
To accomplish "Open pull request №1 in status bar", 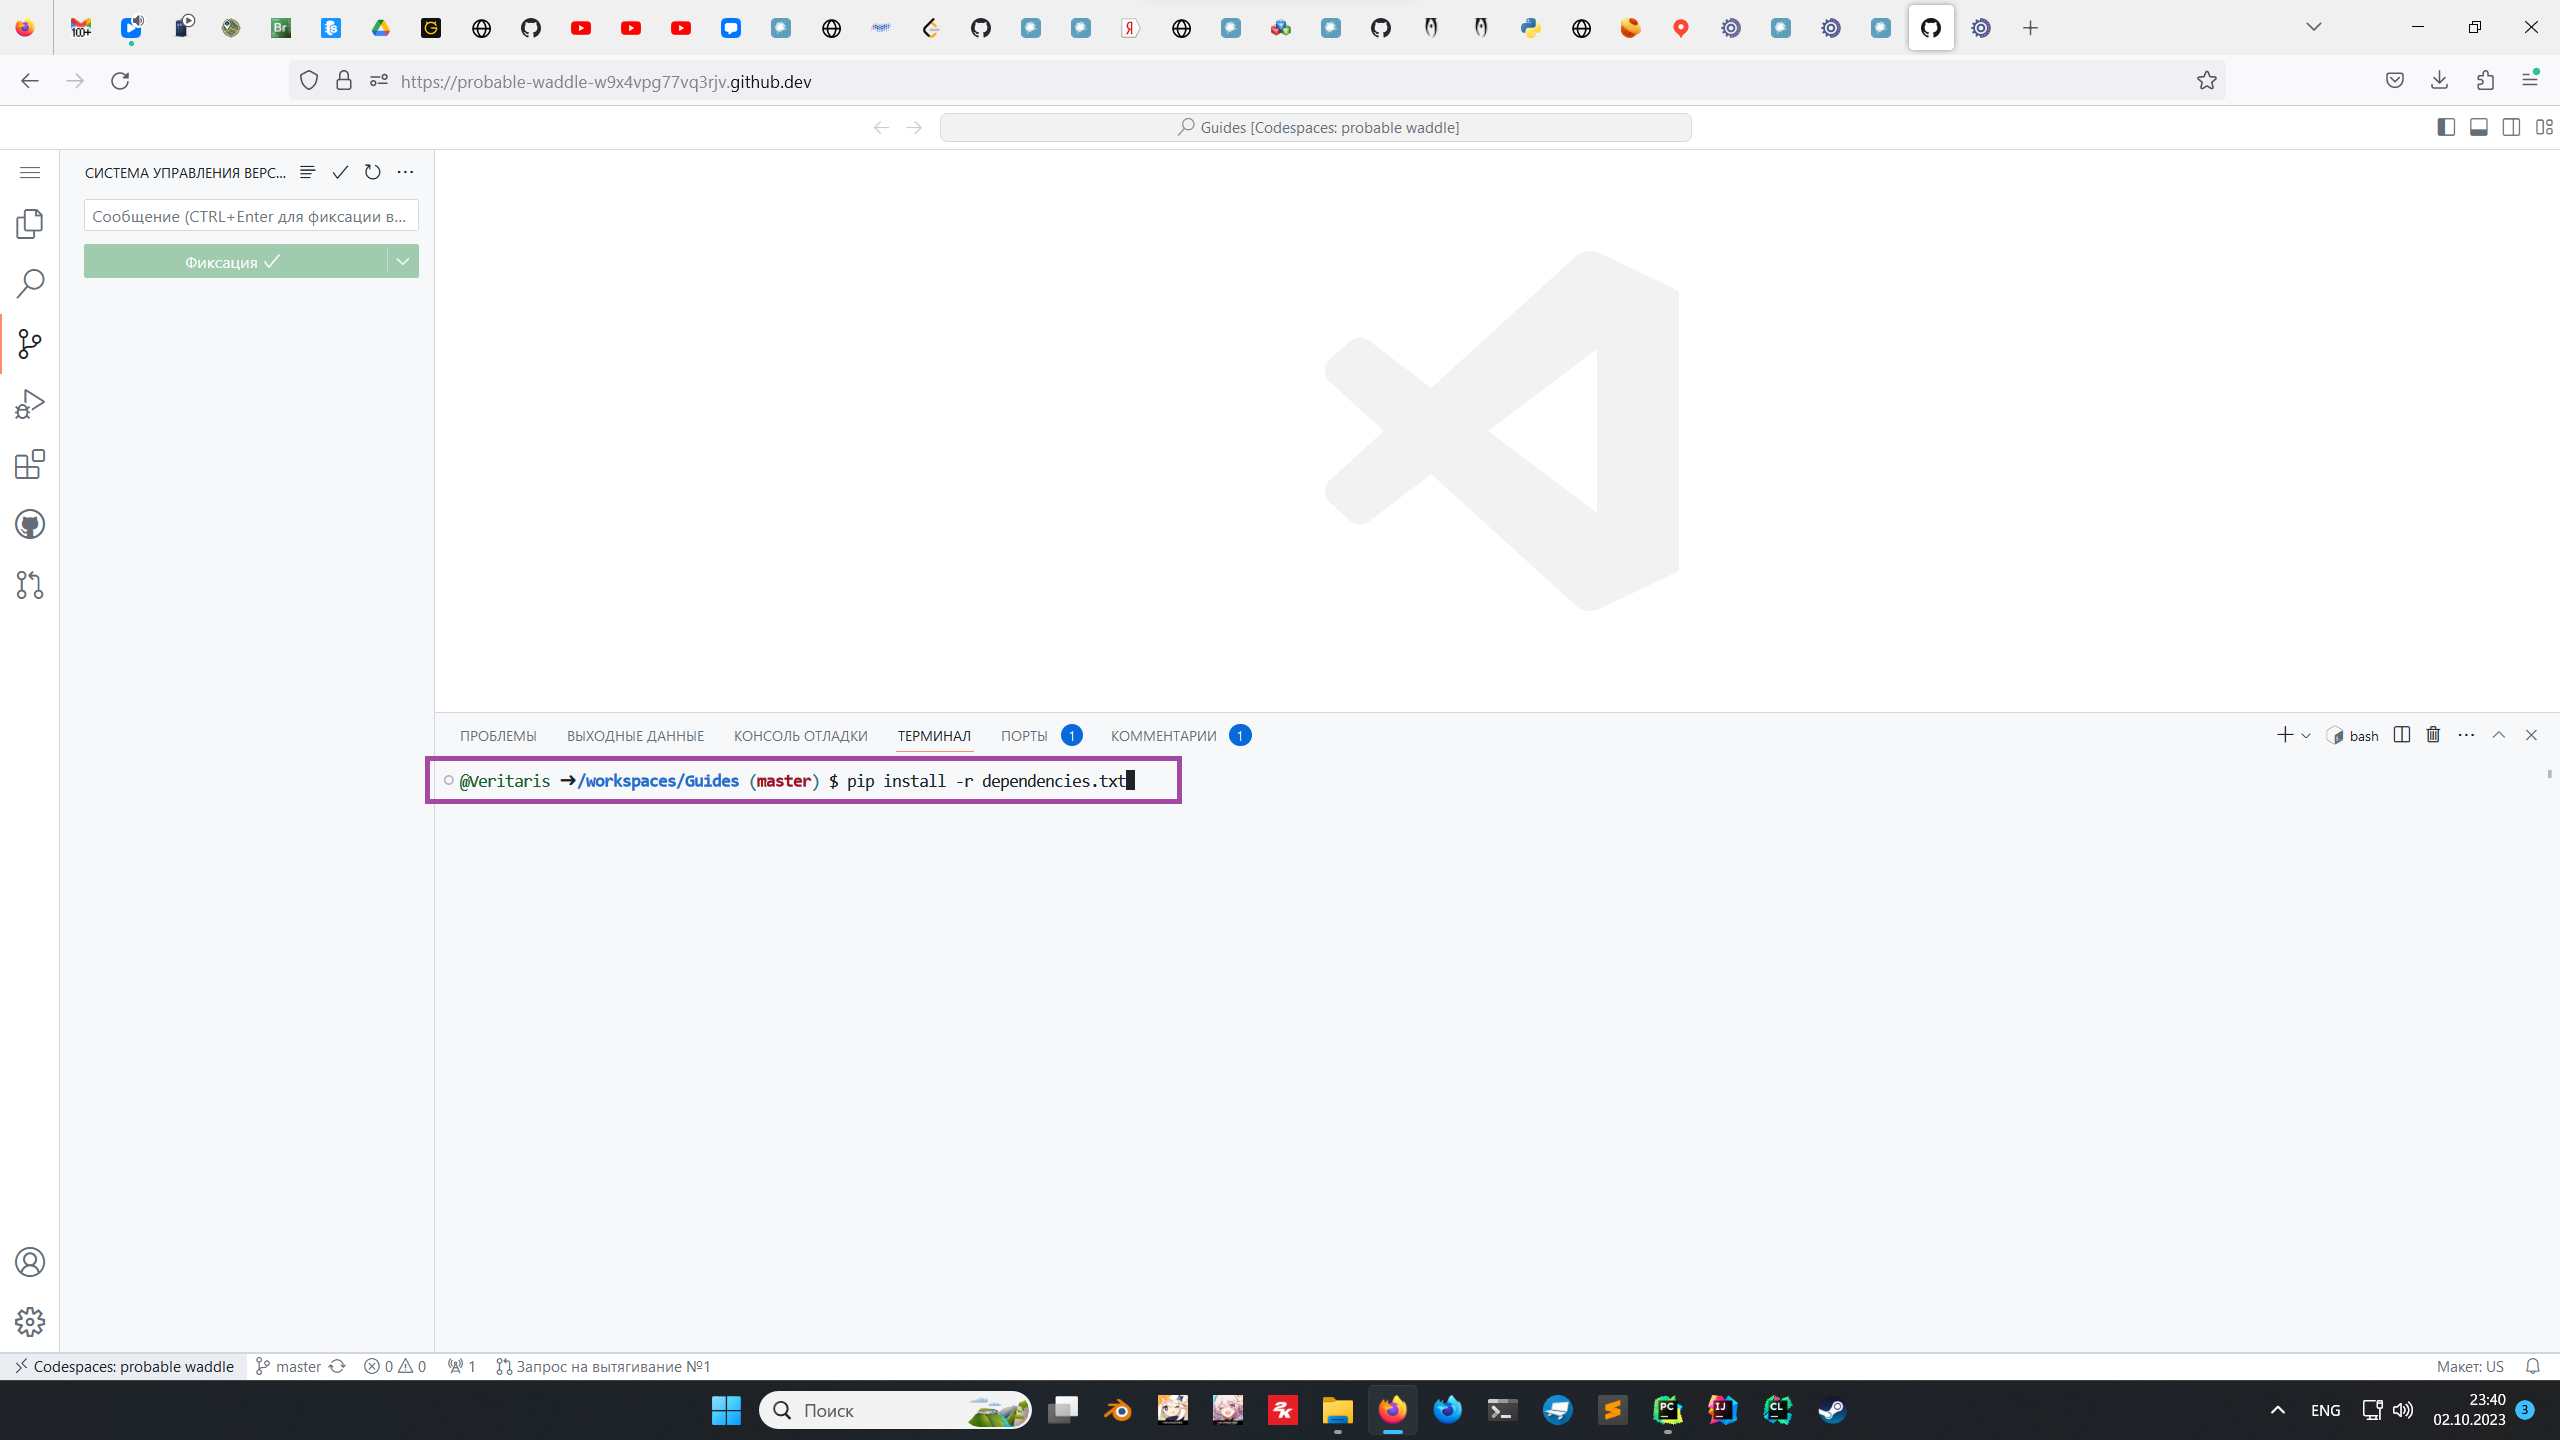I will pyautogui.click(x=603, y=1366).
